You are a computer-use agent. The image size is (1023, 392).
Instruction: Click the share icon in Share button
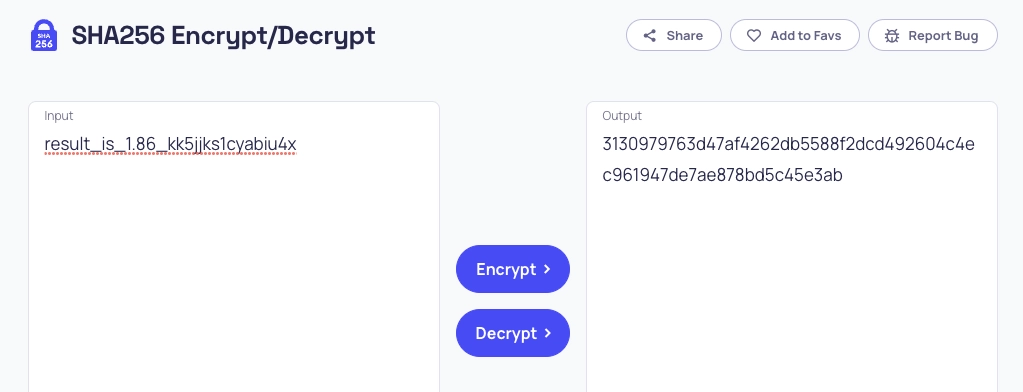(649, 36)
